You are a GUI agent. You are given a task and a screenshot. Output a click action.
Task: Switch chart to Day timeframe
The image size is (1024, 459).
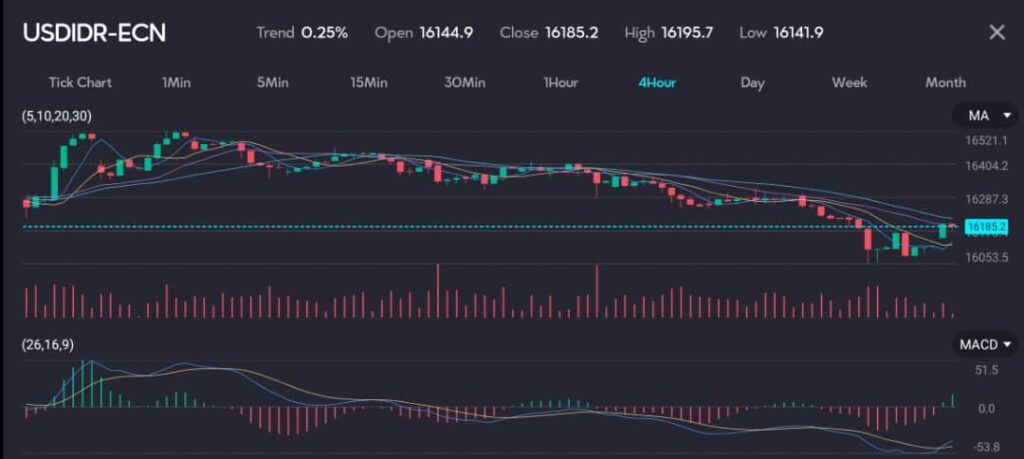click(752, 82)
